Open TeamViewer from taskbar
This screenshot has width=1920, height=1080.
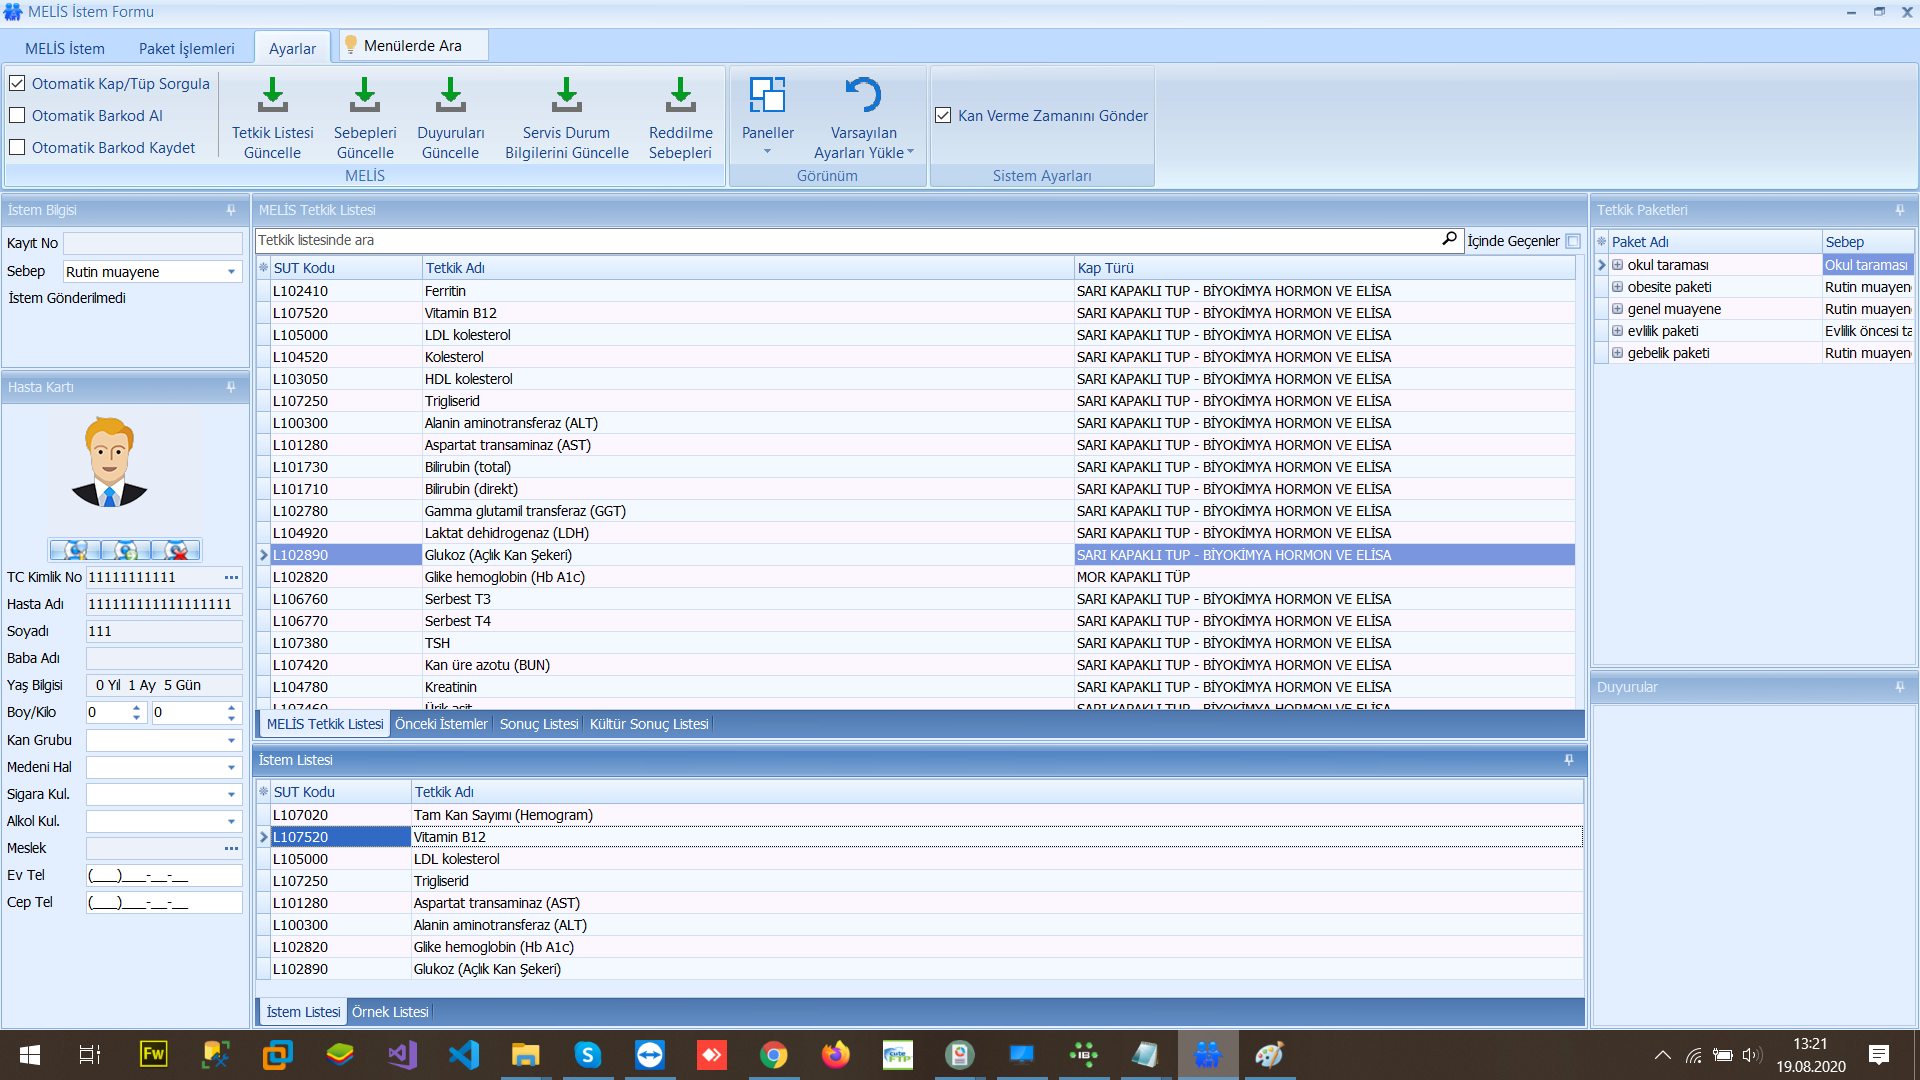tap(649, 1055)
